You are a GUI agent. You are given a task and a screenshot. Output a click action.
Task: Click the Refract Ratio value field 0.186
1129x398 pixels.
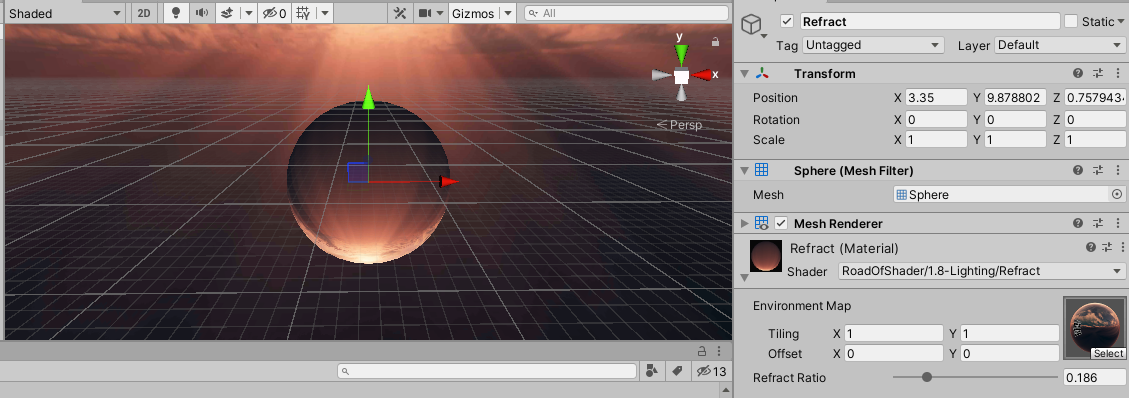pyautogui.click(x=1094, y=378)
